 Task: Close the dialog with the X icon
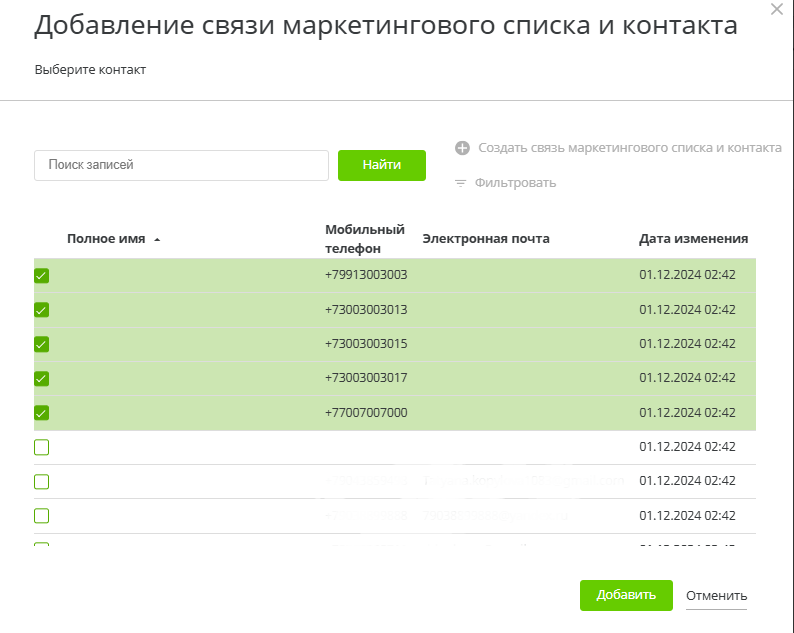(777, 9)
